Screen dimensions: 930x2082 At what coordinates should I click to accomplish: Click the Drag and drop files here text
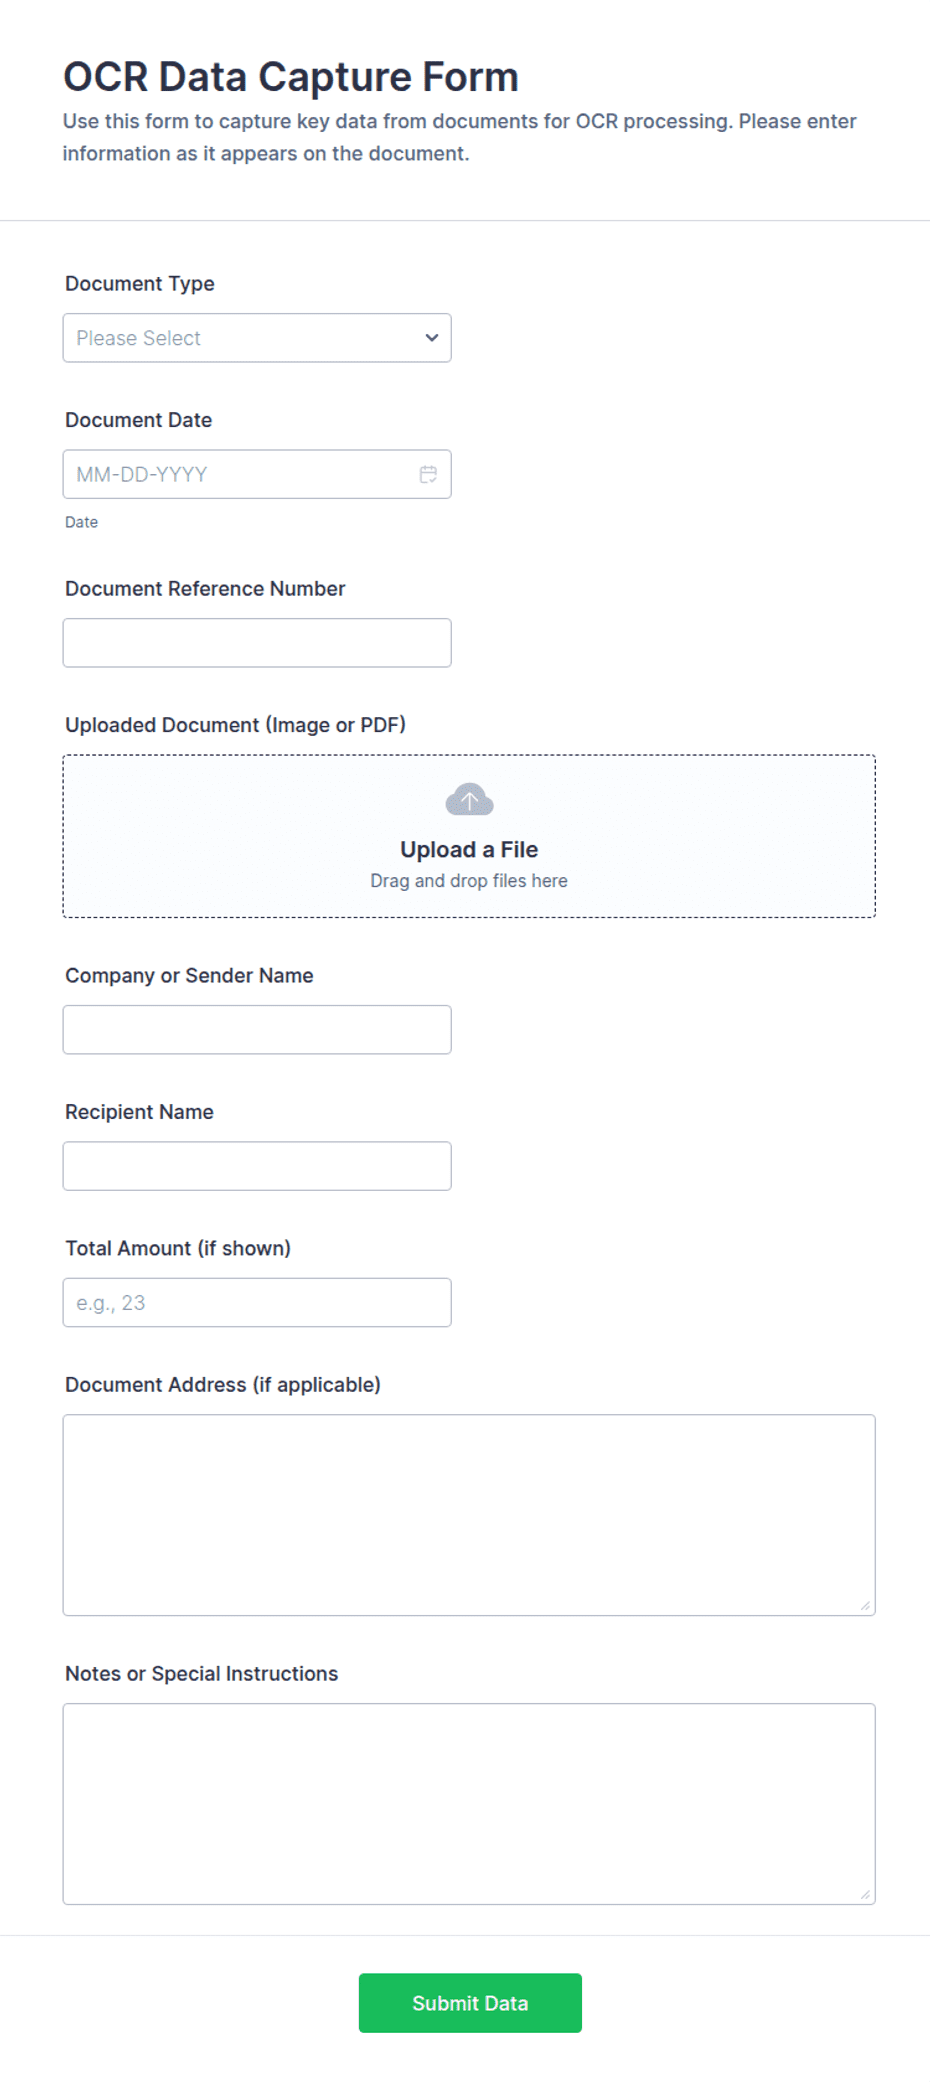[469, 881]
